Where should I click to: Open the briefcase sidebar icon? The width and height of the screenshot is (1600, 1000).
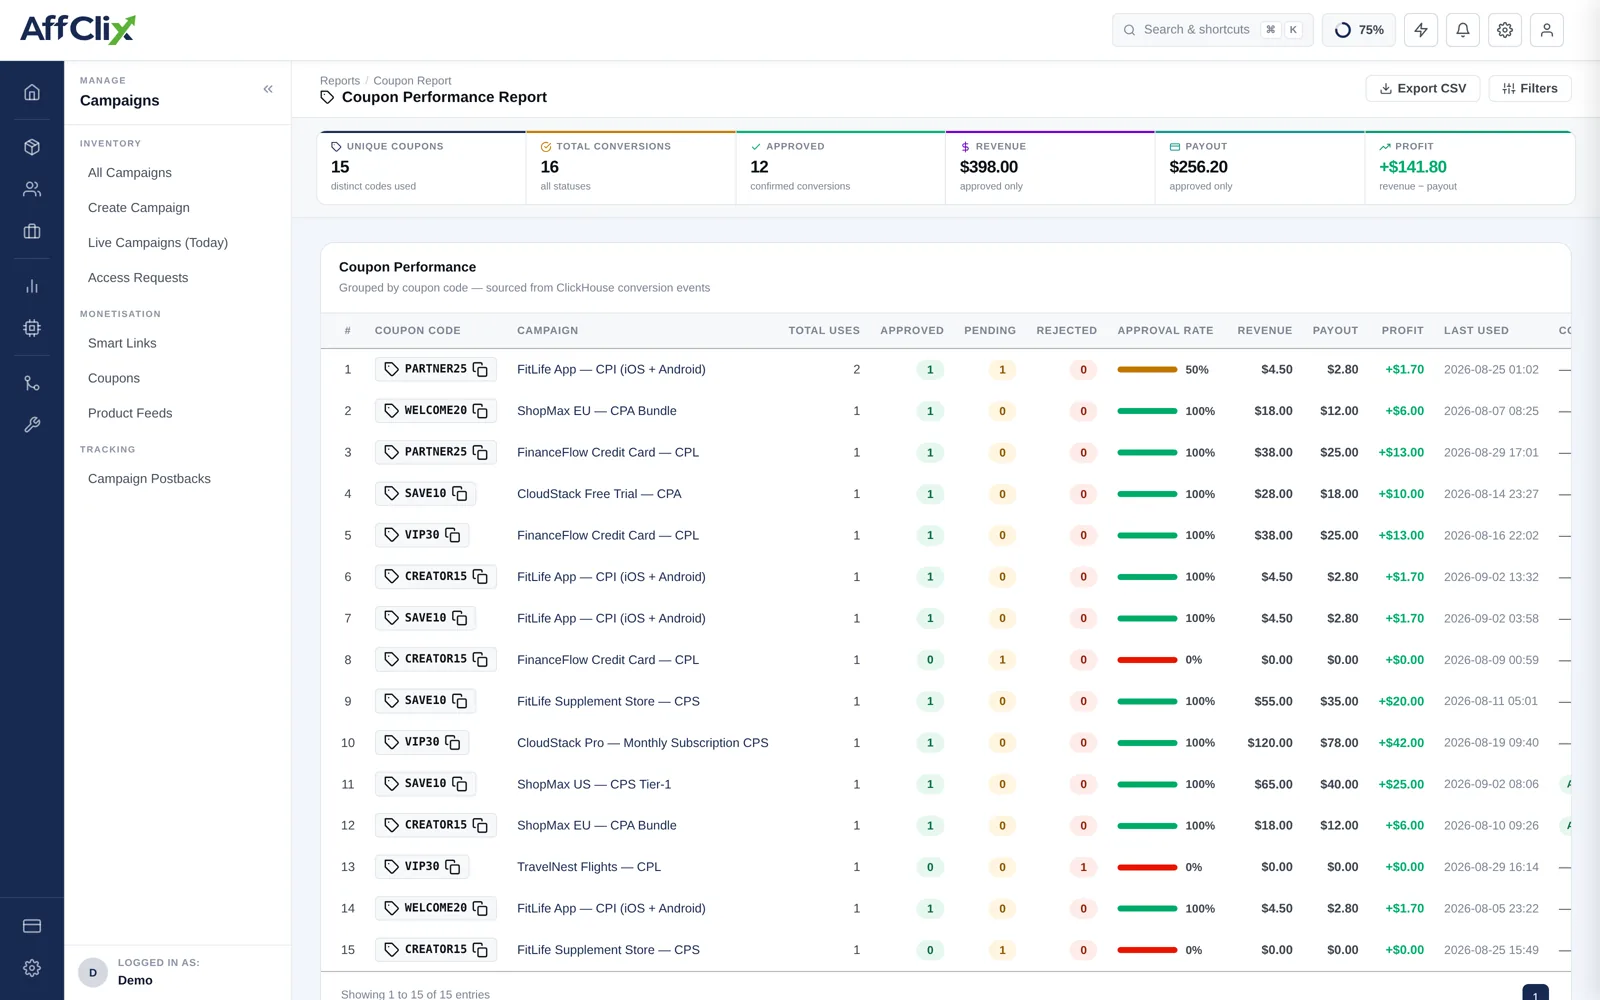32,231
